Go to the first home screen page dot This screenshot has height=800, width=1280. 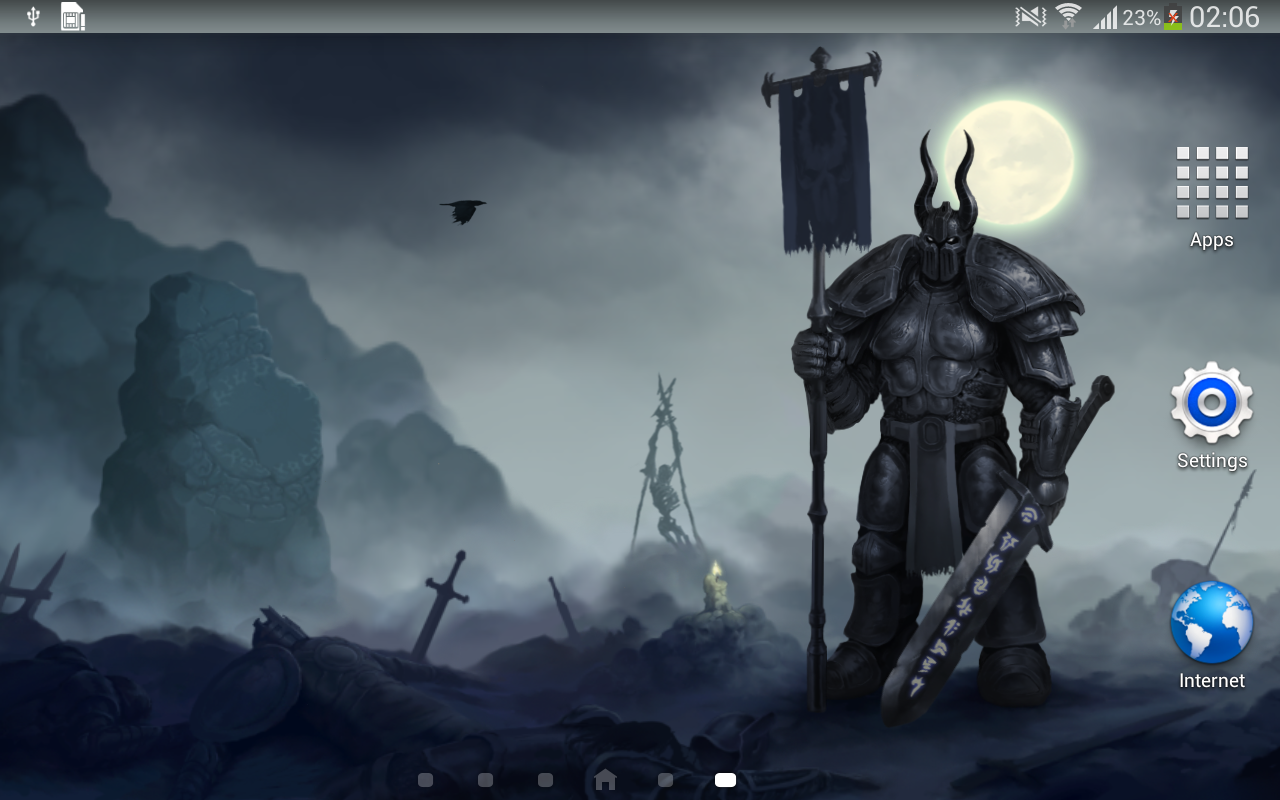[425, 780]
